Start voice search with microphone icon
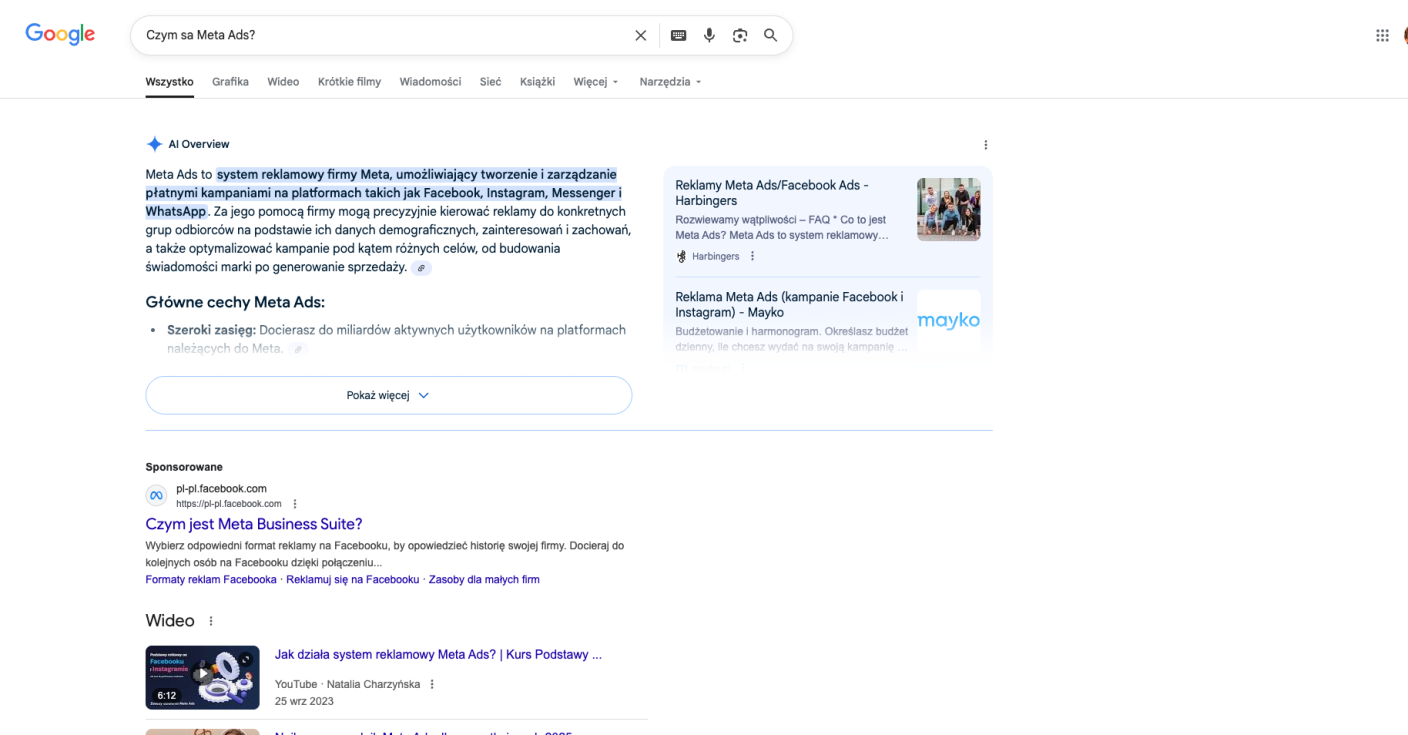 (709, 35)
